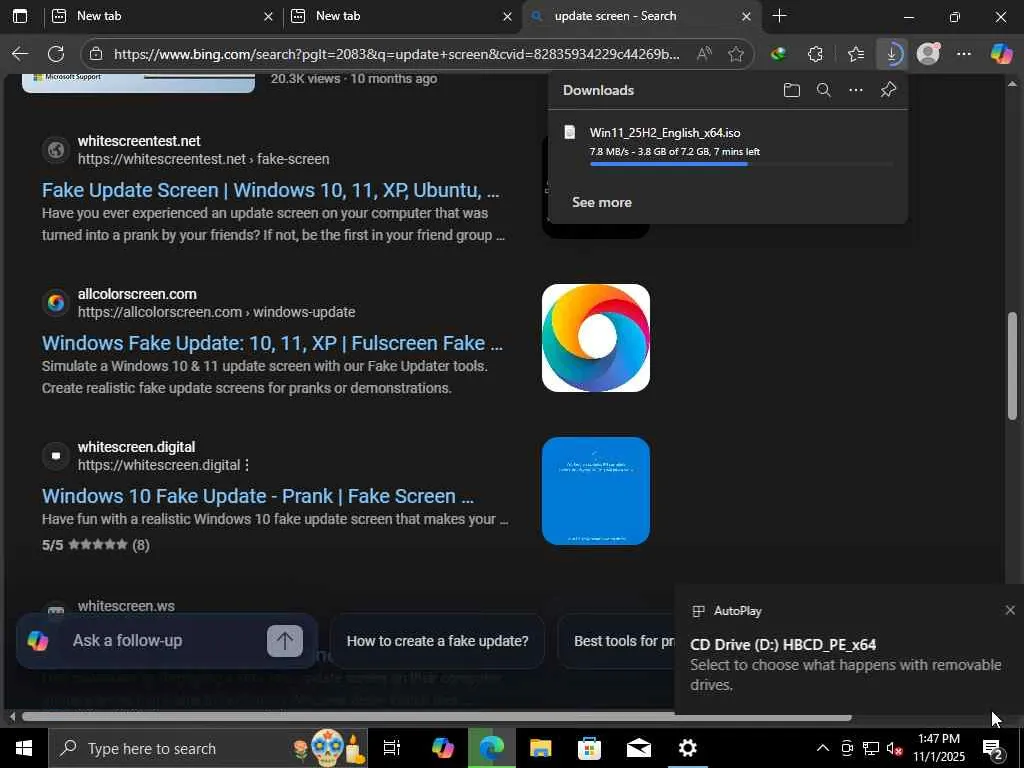Click the whitescreentest.net site name

pyautogui.click(x=139, y=141)
